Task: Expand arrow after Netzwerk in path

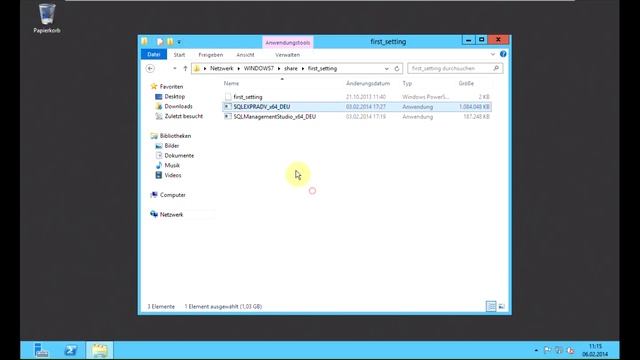Action: [x=238, y=69]
